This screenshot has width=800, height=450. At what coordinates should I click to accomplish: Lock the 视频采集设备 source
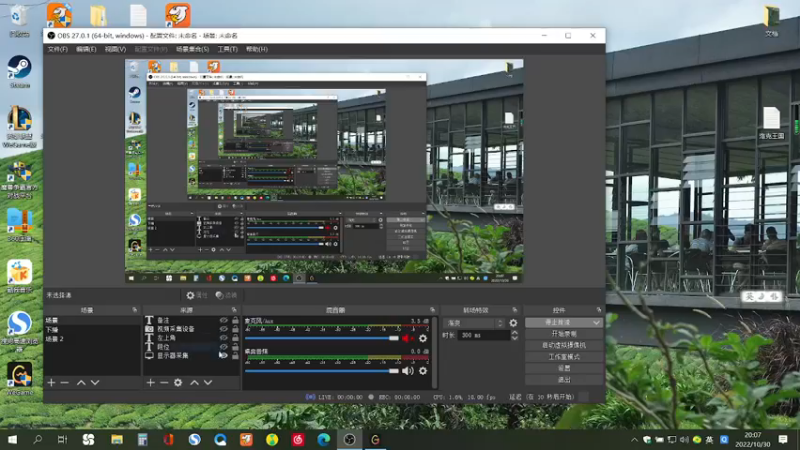click(235, 329)
